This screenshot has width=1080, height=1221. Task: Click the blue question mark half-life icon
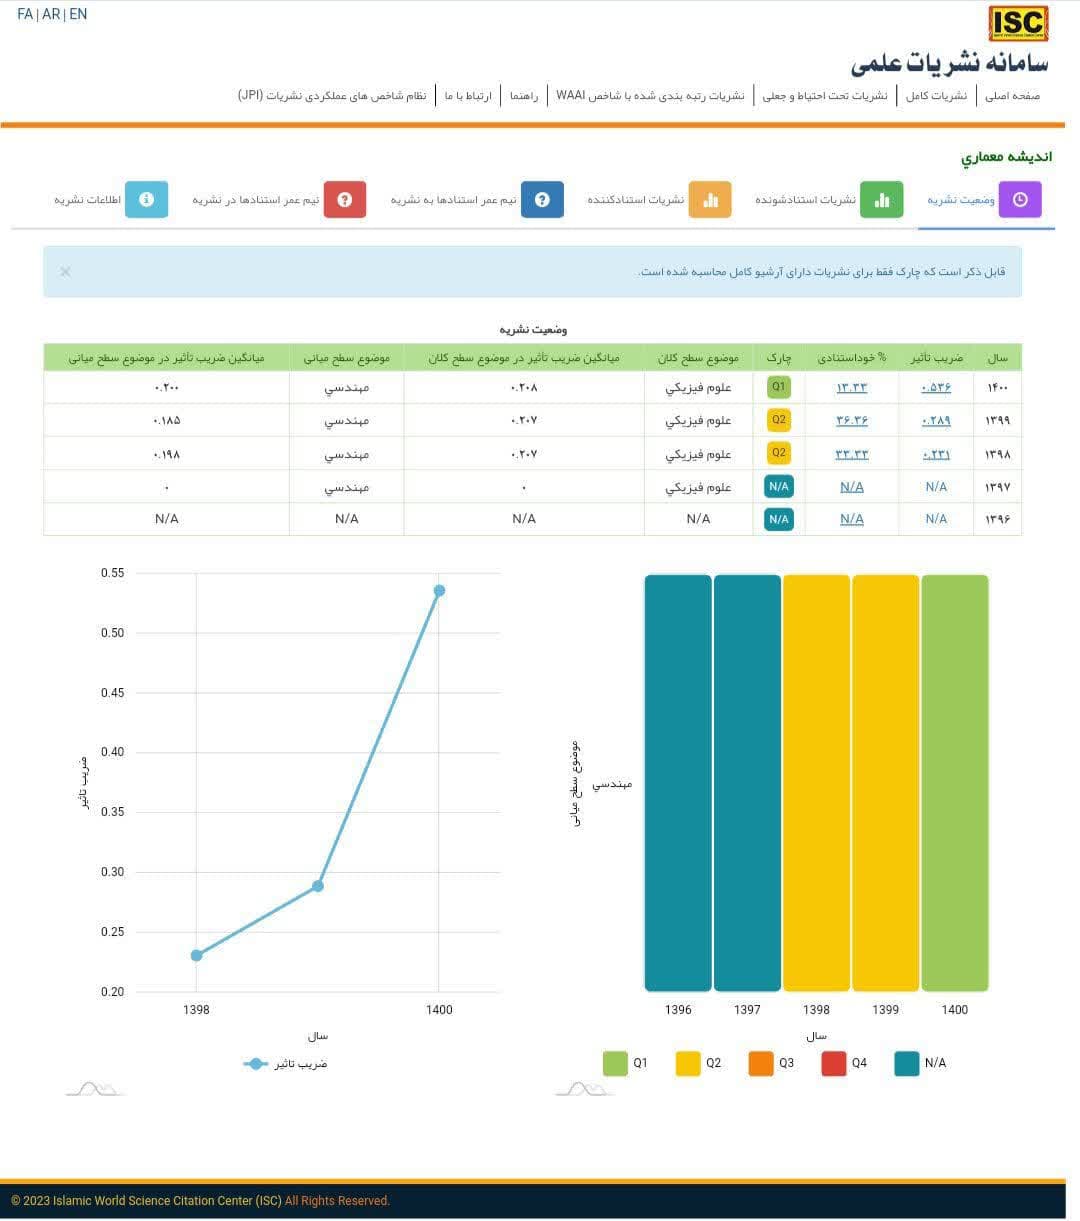[542, 200]
